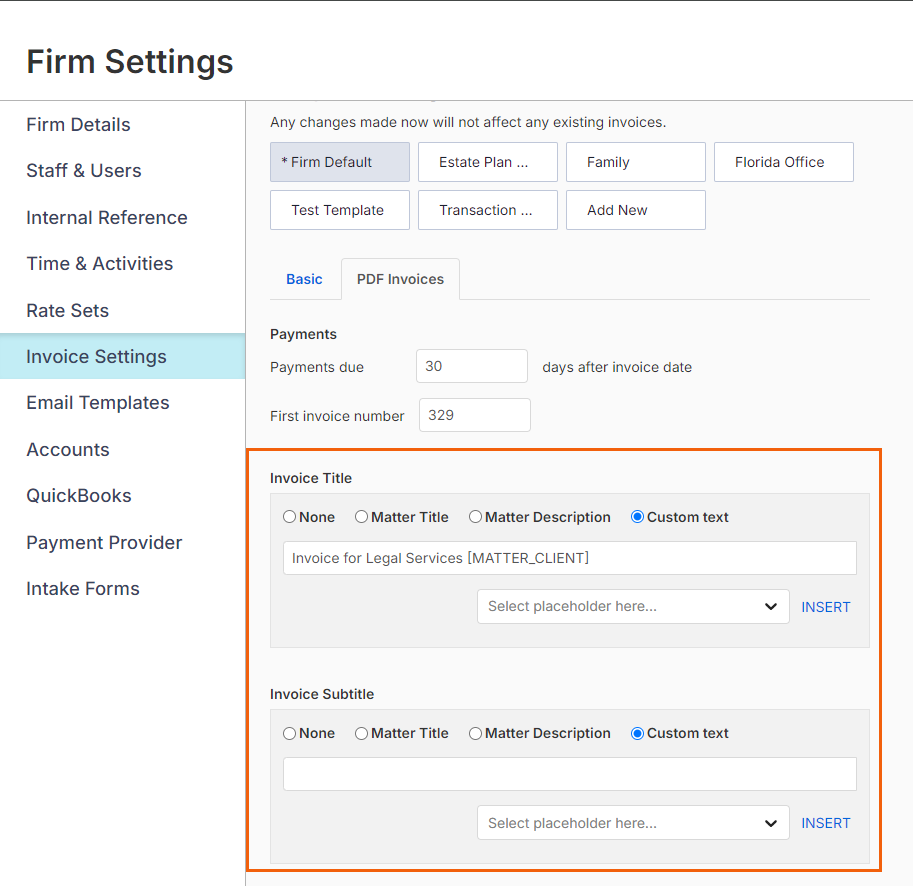
Task: Switch to the Basic tab
Action: point(304,279)
